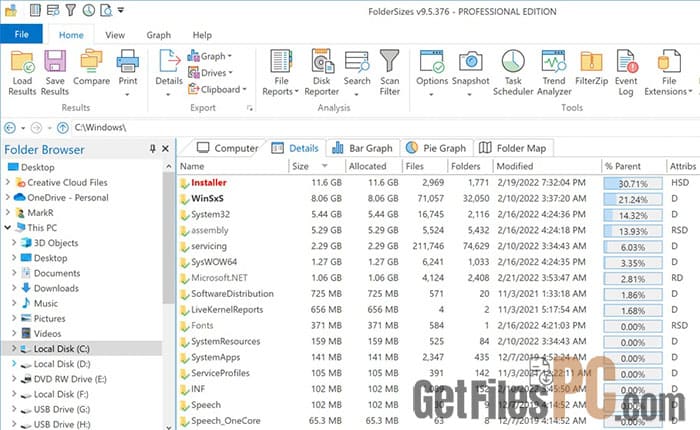Open the Clipboard export dropdown

[217, 89]
